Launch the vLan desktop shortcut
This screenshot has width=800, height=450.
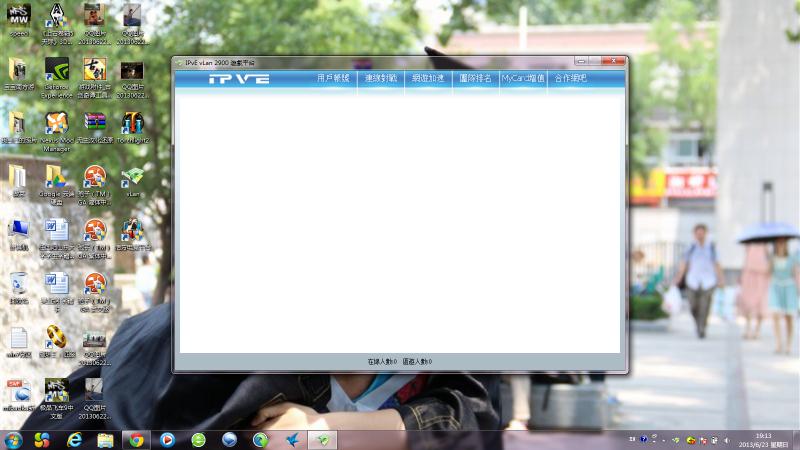pos(133,182)
